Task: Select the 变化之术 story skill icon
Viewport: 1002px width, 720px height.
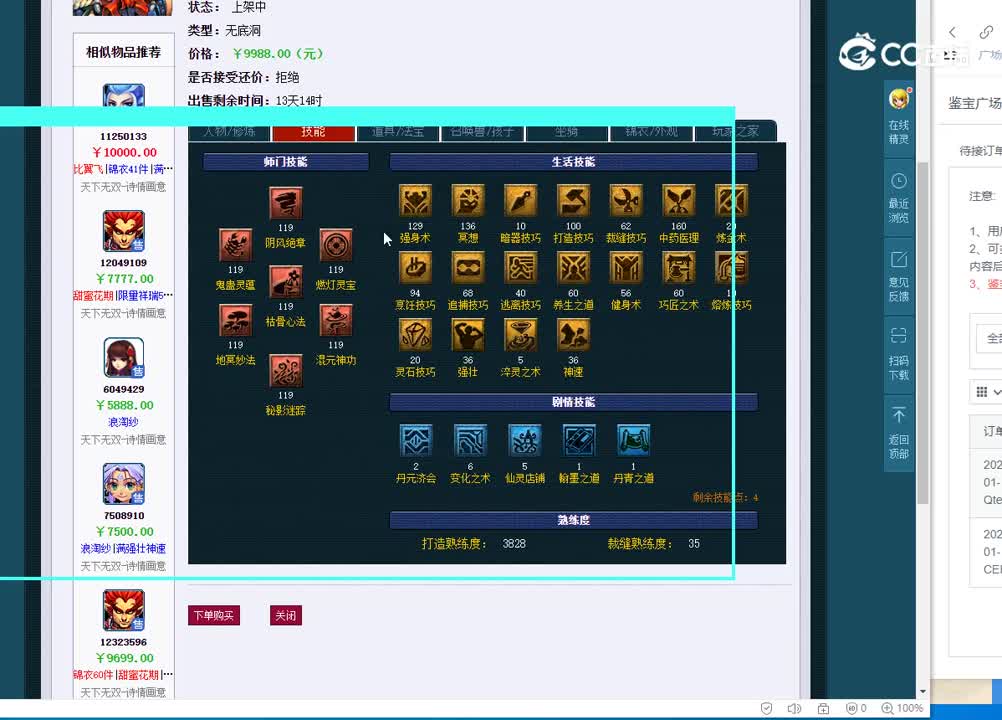Action: coord(470,441)
